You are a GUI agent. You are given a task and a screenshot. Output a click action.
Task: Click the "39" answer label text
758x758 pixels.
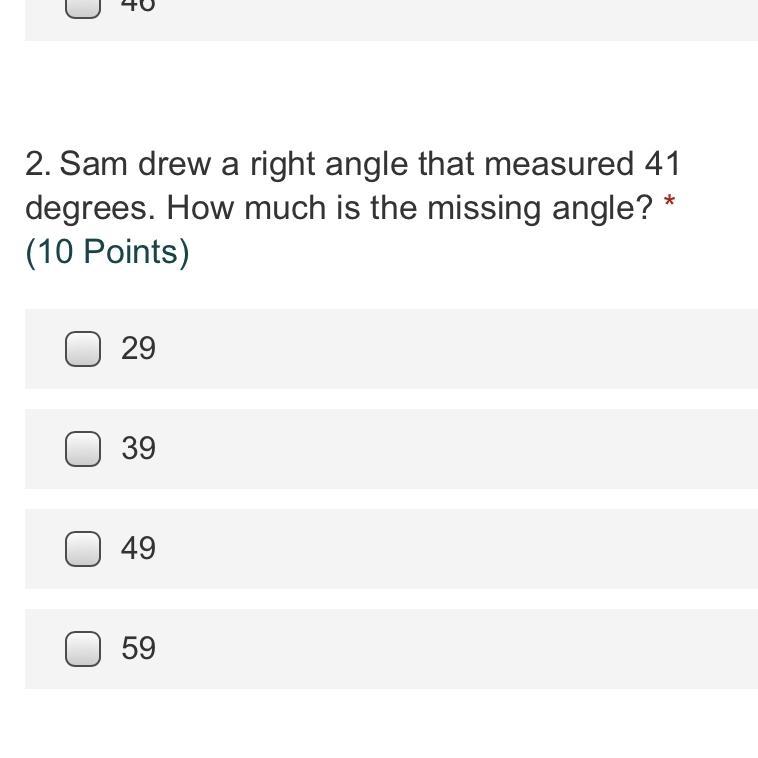point(138,449)
